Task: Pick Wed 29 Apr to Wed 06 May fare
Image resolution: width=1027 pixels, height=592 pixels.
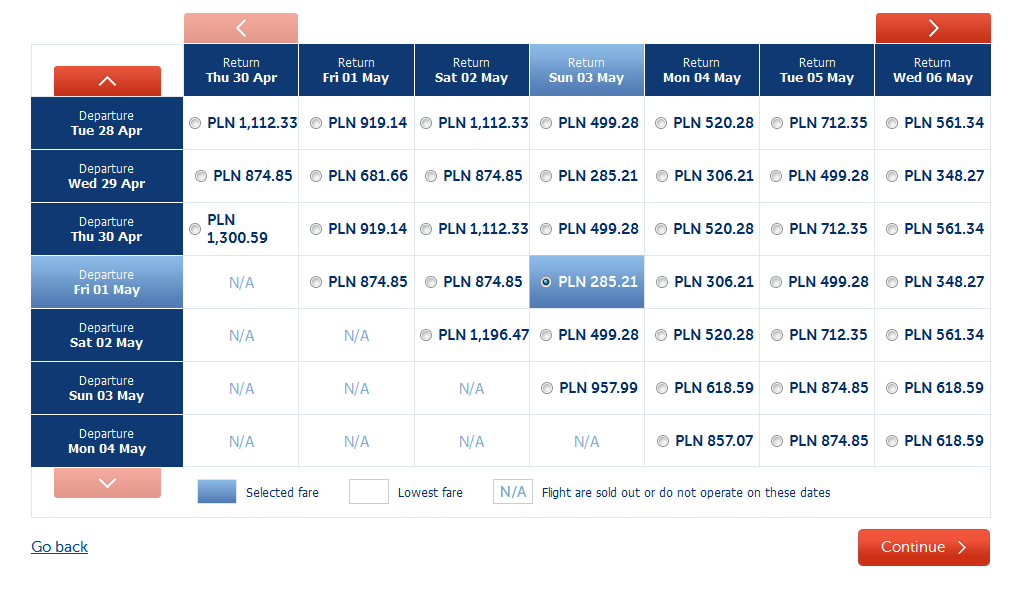Action: [x=891, y=176]
